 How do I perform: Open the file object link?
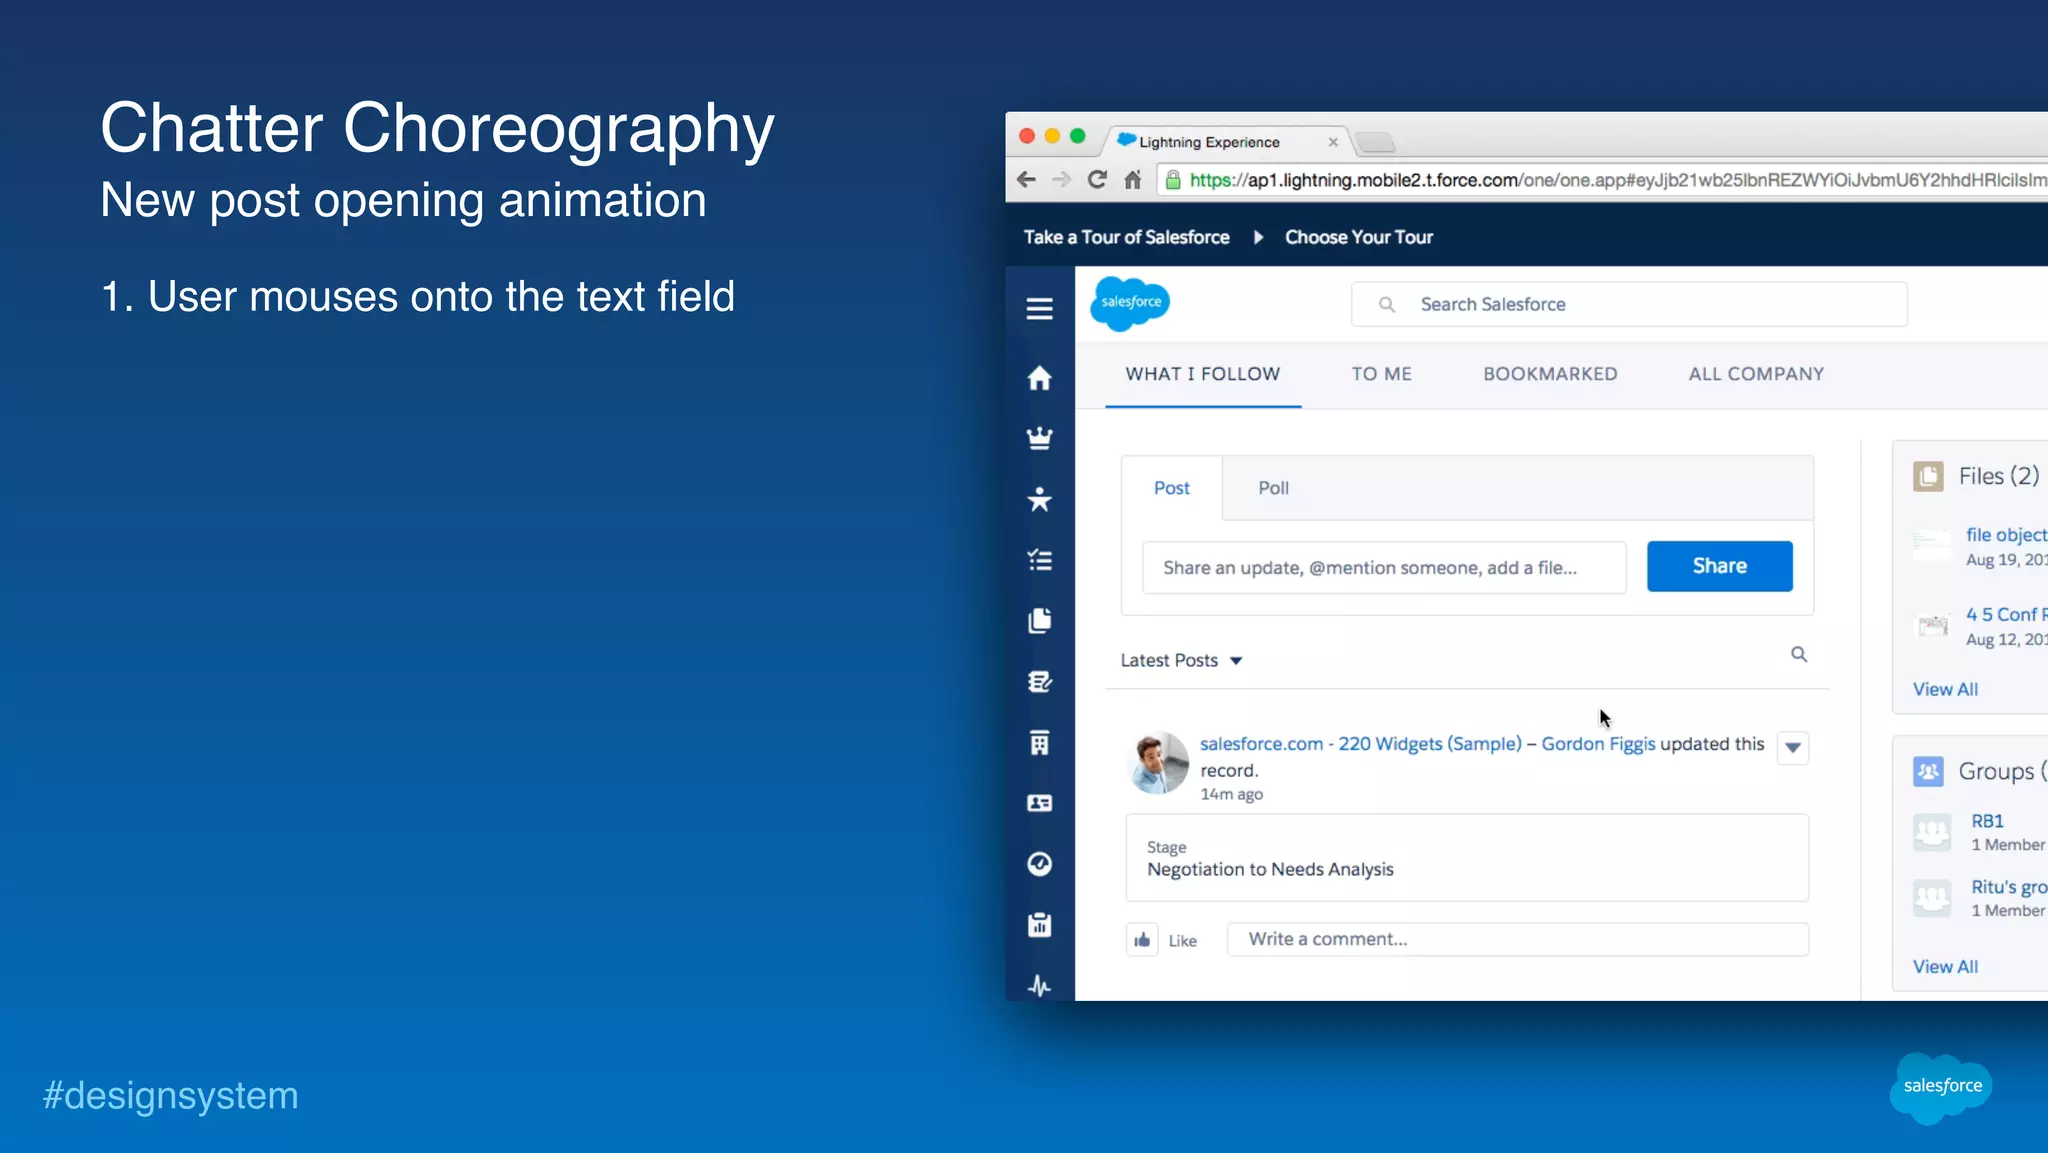(2006, 535)
